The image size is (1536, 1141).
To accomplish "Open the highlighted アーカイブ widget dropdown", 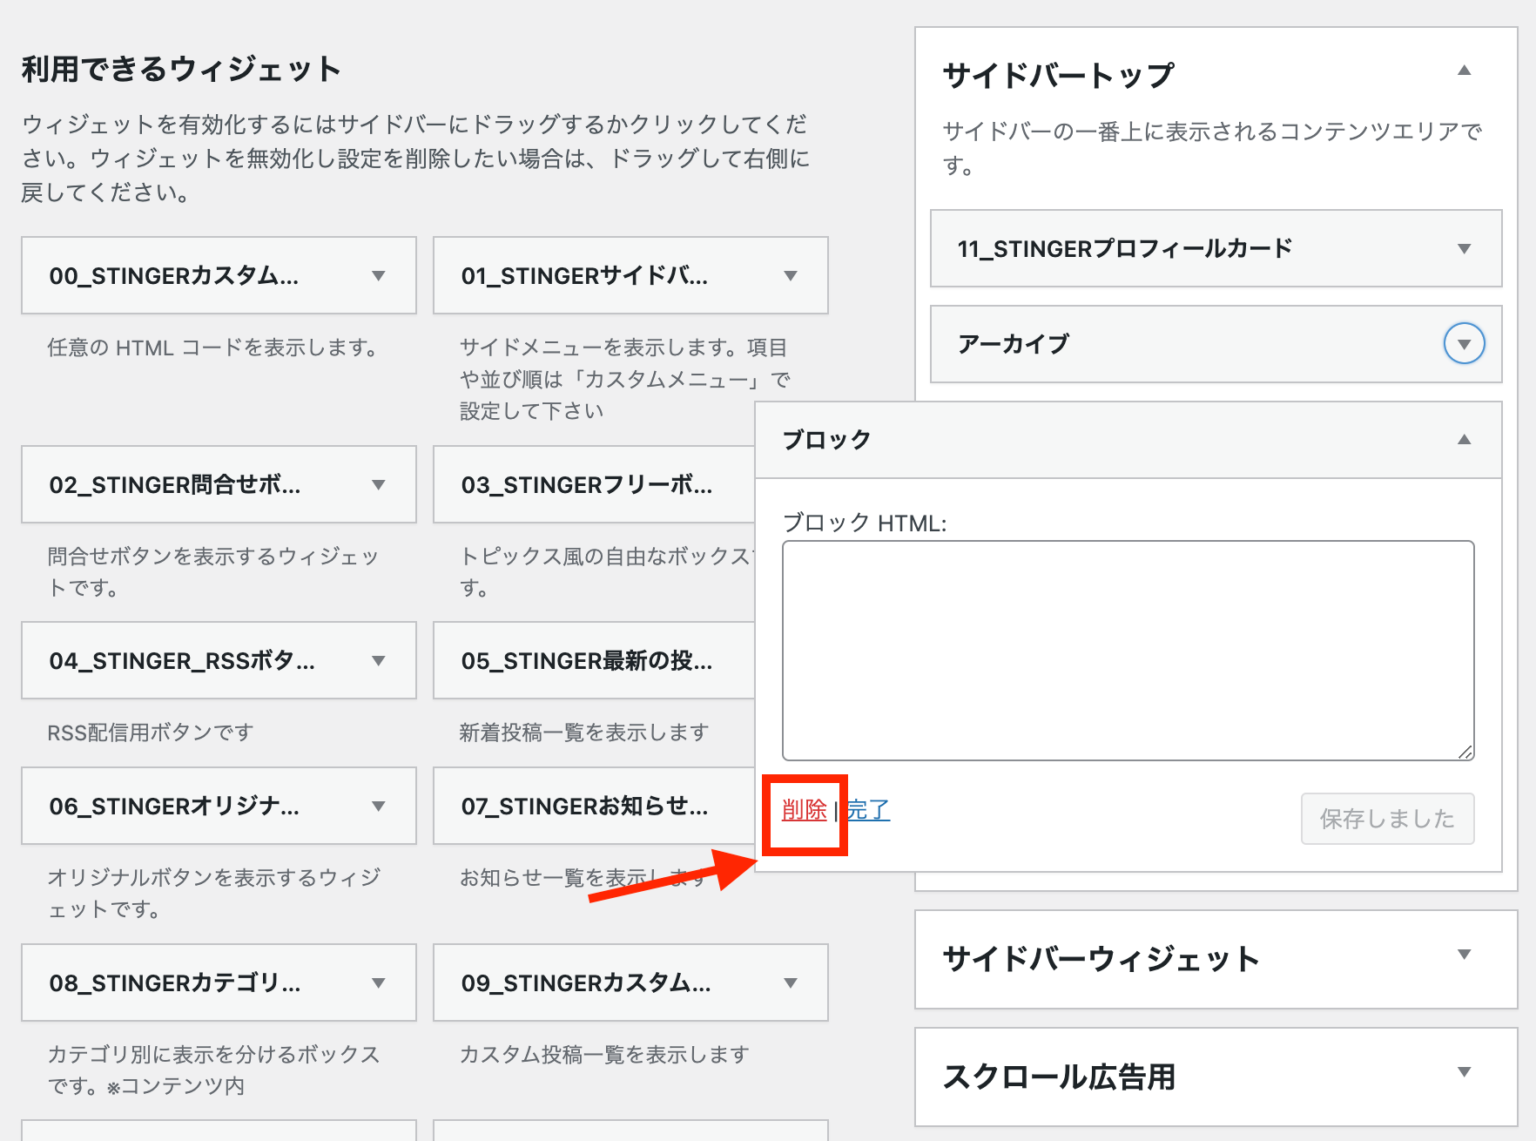I will click(1463, 344).
